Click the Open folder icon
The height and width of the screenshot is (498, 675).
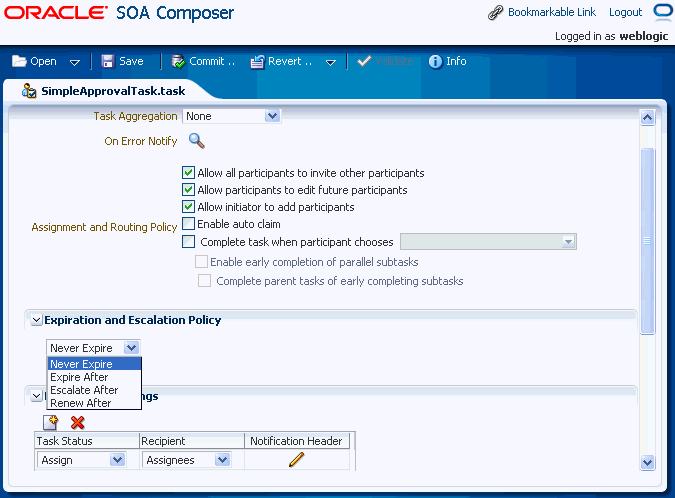point(19,61)
